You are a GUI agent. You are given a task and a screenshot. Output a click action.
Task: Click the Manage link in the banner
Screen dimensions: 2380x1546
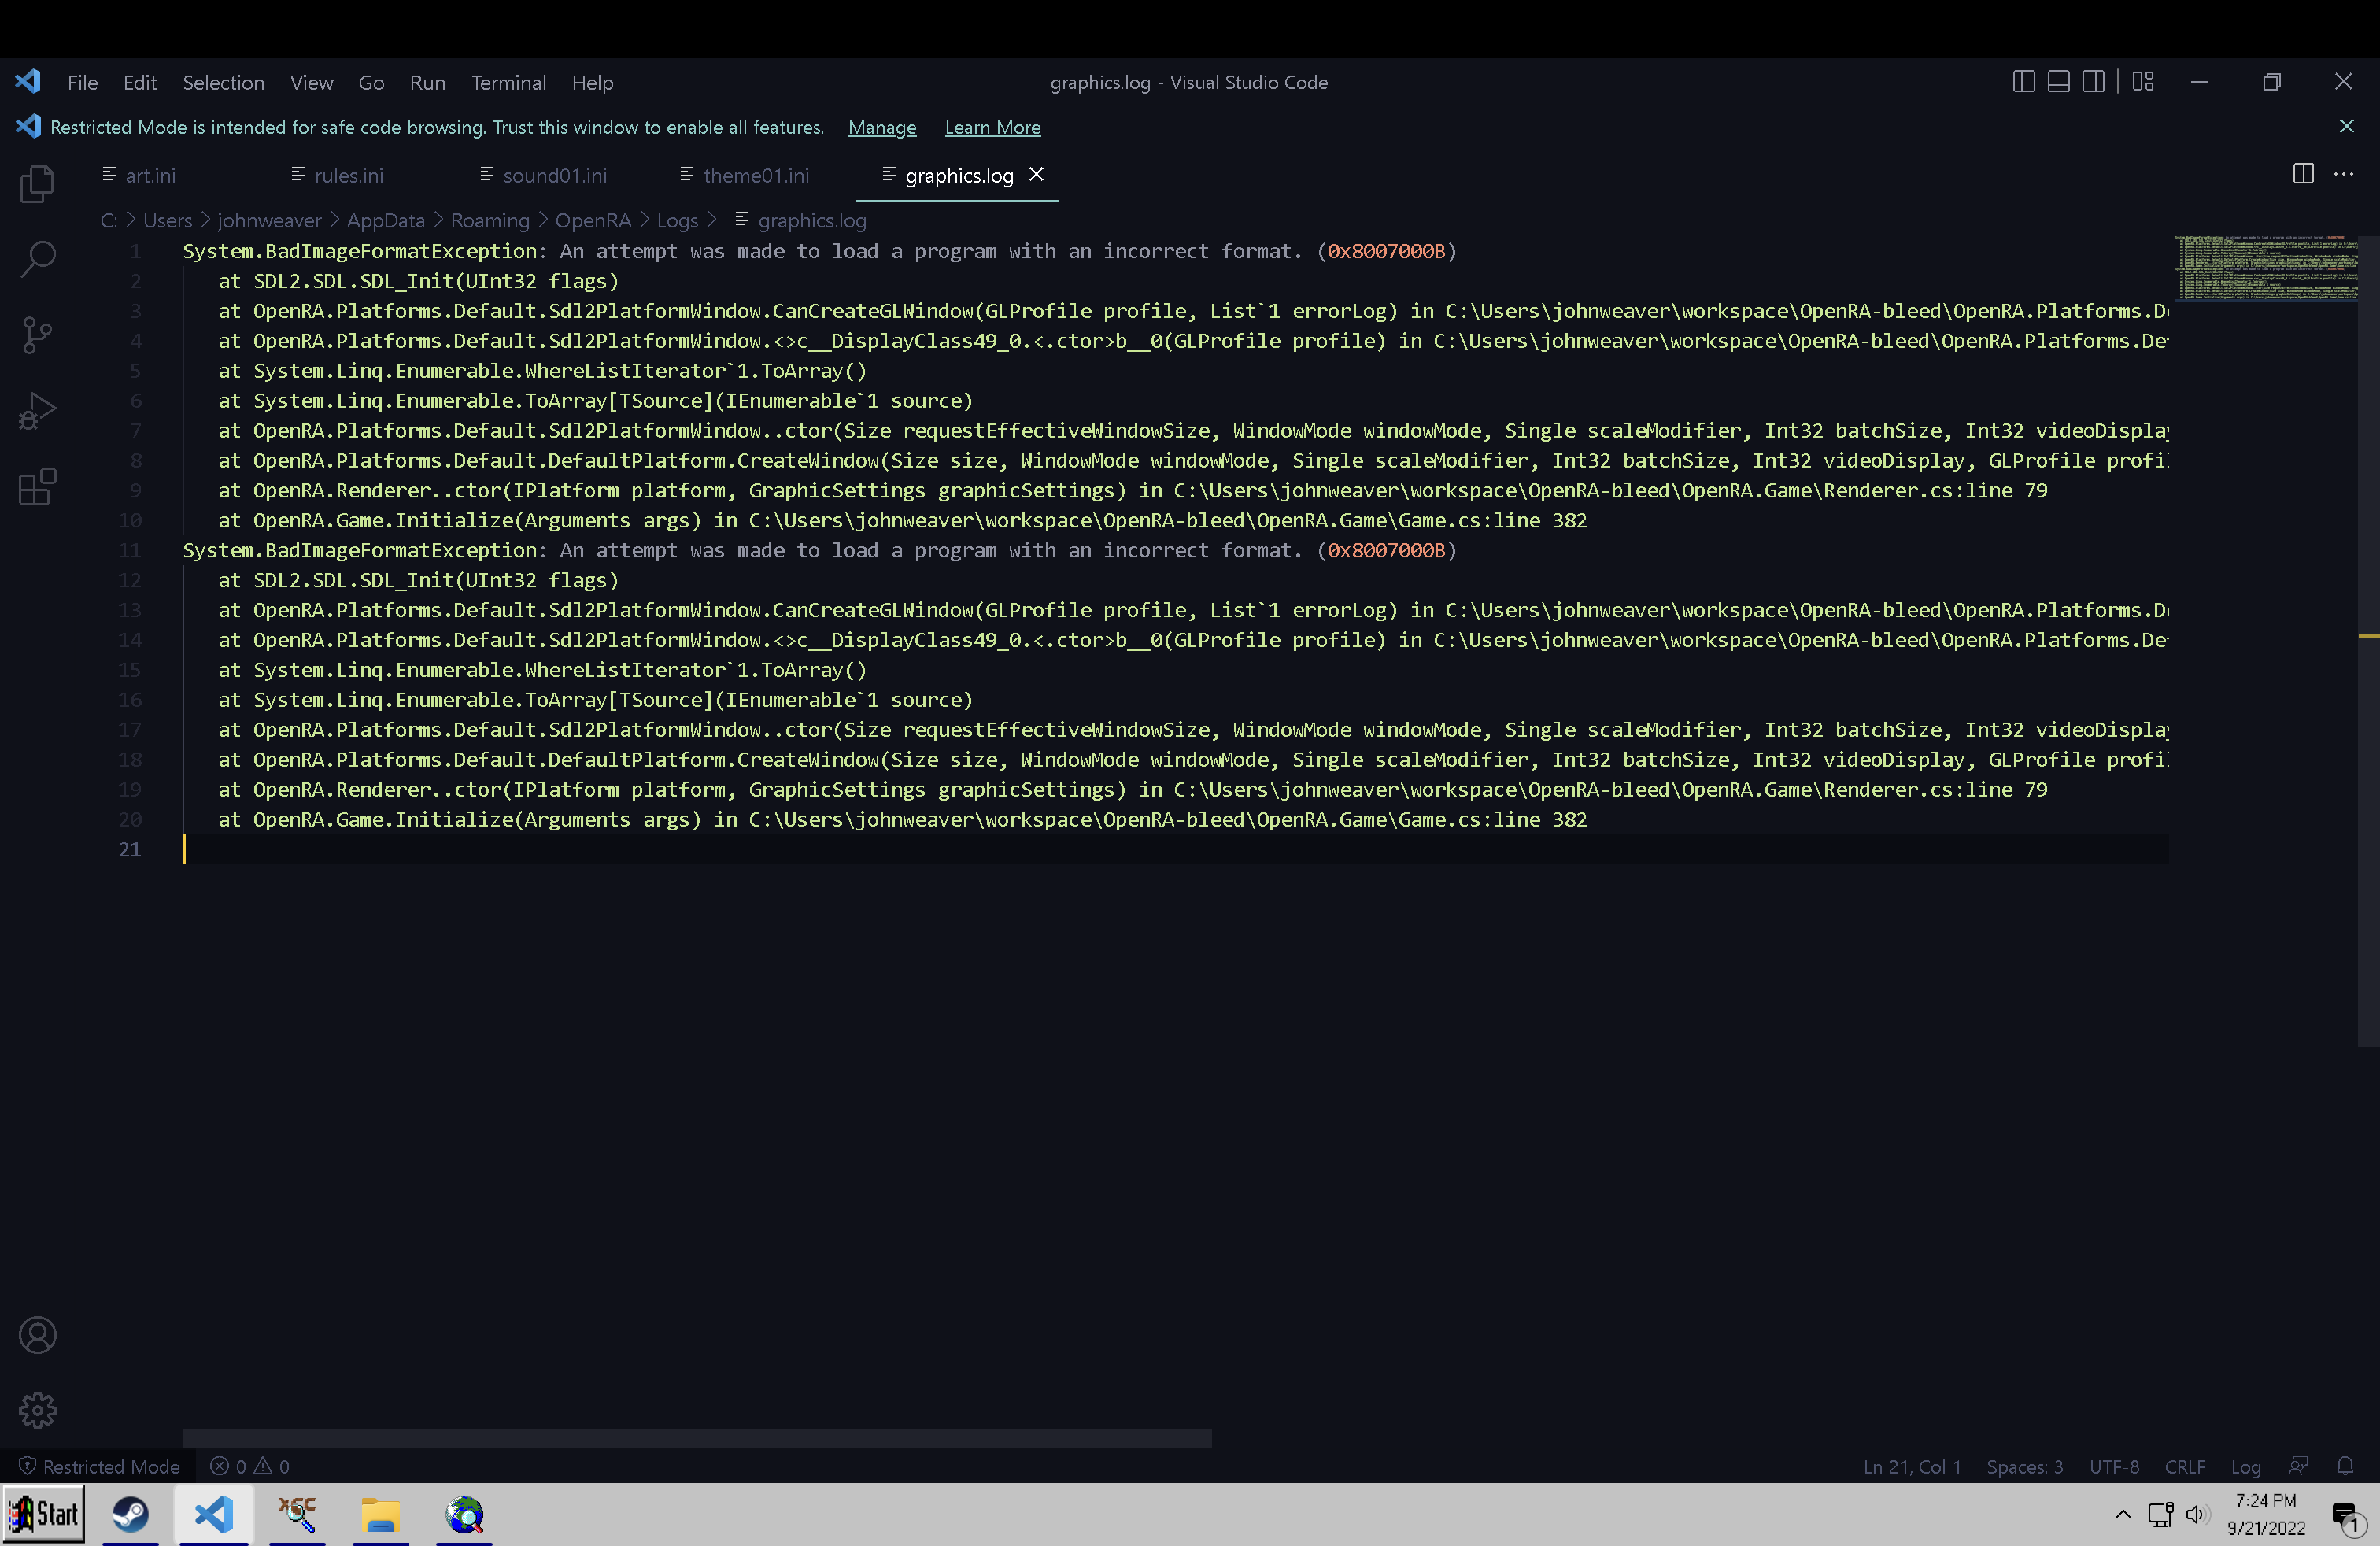881,128
